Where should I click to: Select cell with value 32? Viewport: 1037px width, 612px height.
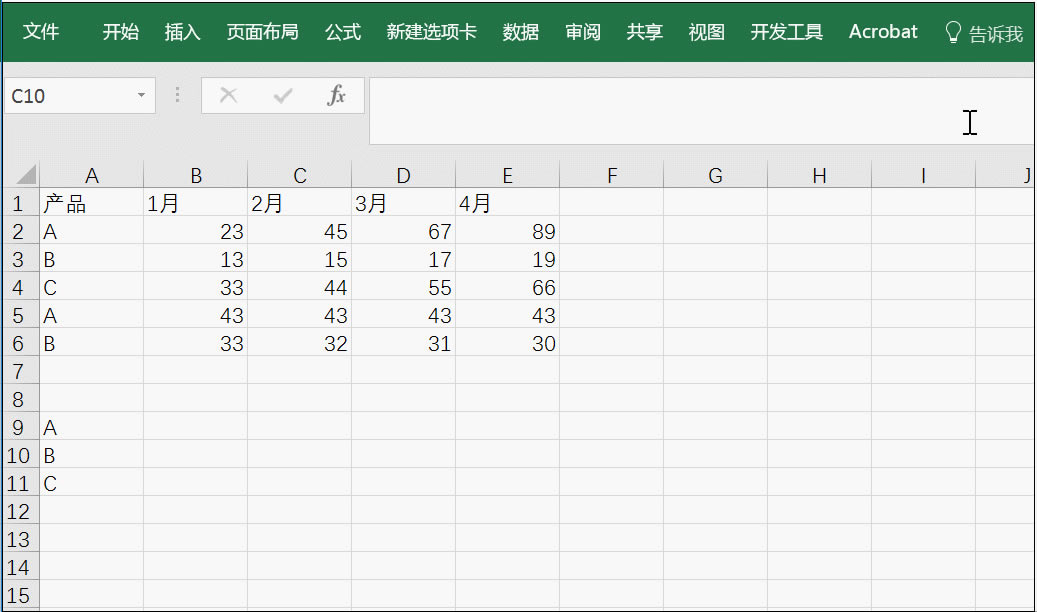pos(300,343)
